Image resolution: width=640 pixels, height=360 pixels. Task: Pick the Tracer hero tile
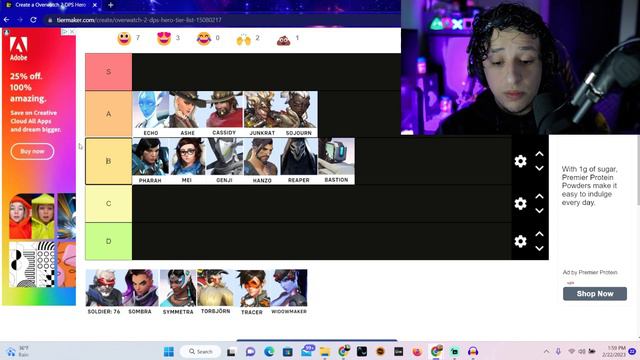click(252, 292)
